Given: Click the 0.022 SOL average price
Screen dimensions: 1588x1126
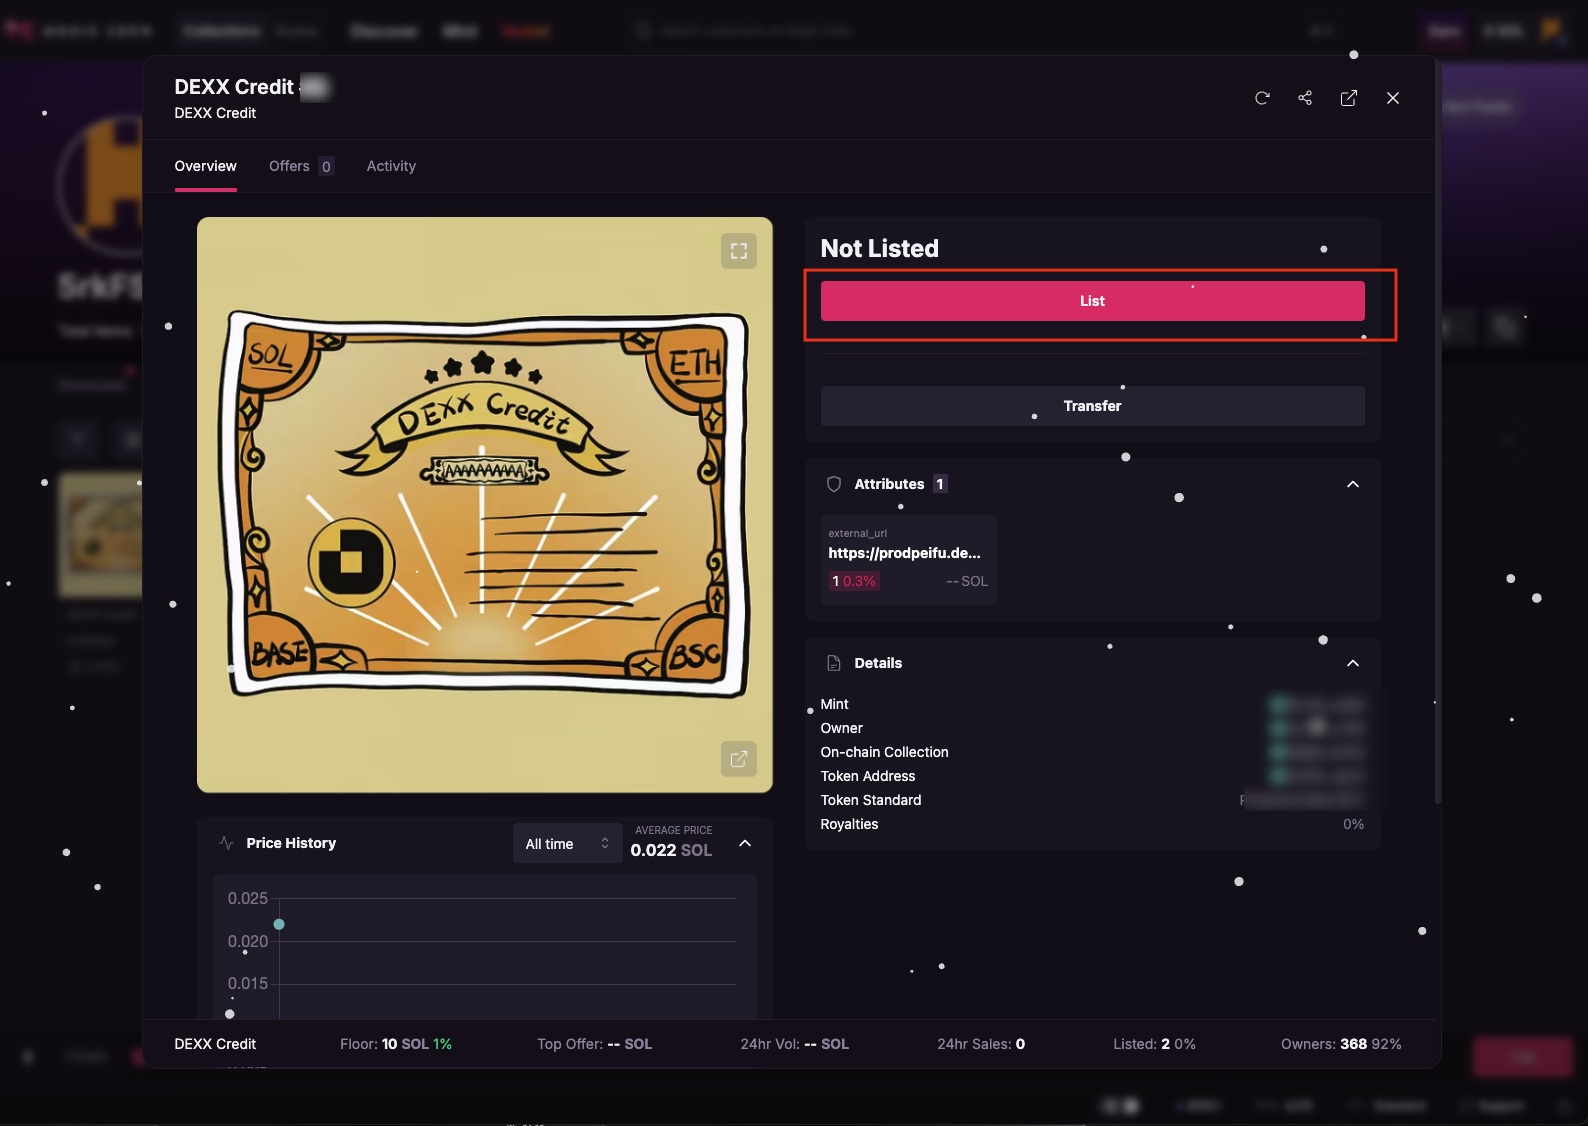Looking at the screenshot, I should coord(671,850).
